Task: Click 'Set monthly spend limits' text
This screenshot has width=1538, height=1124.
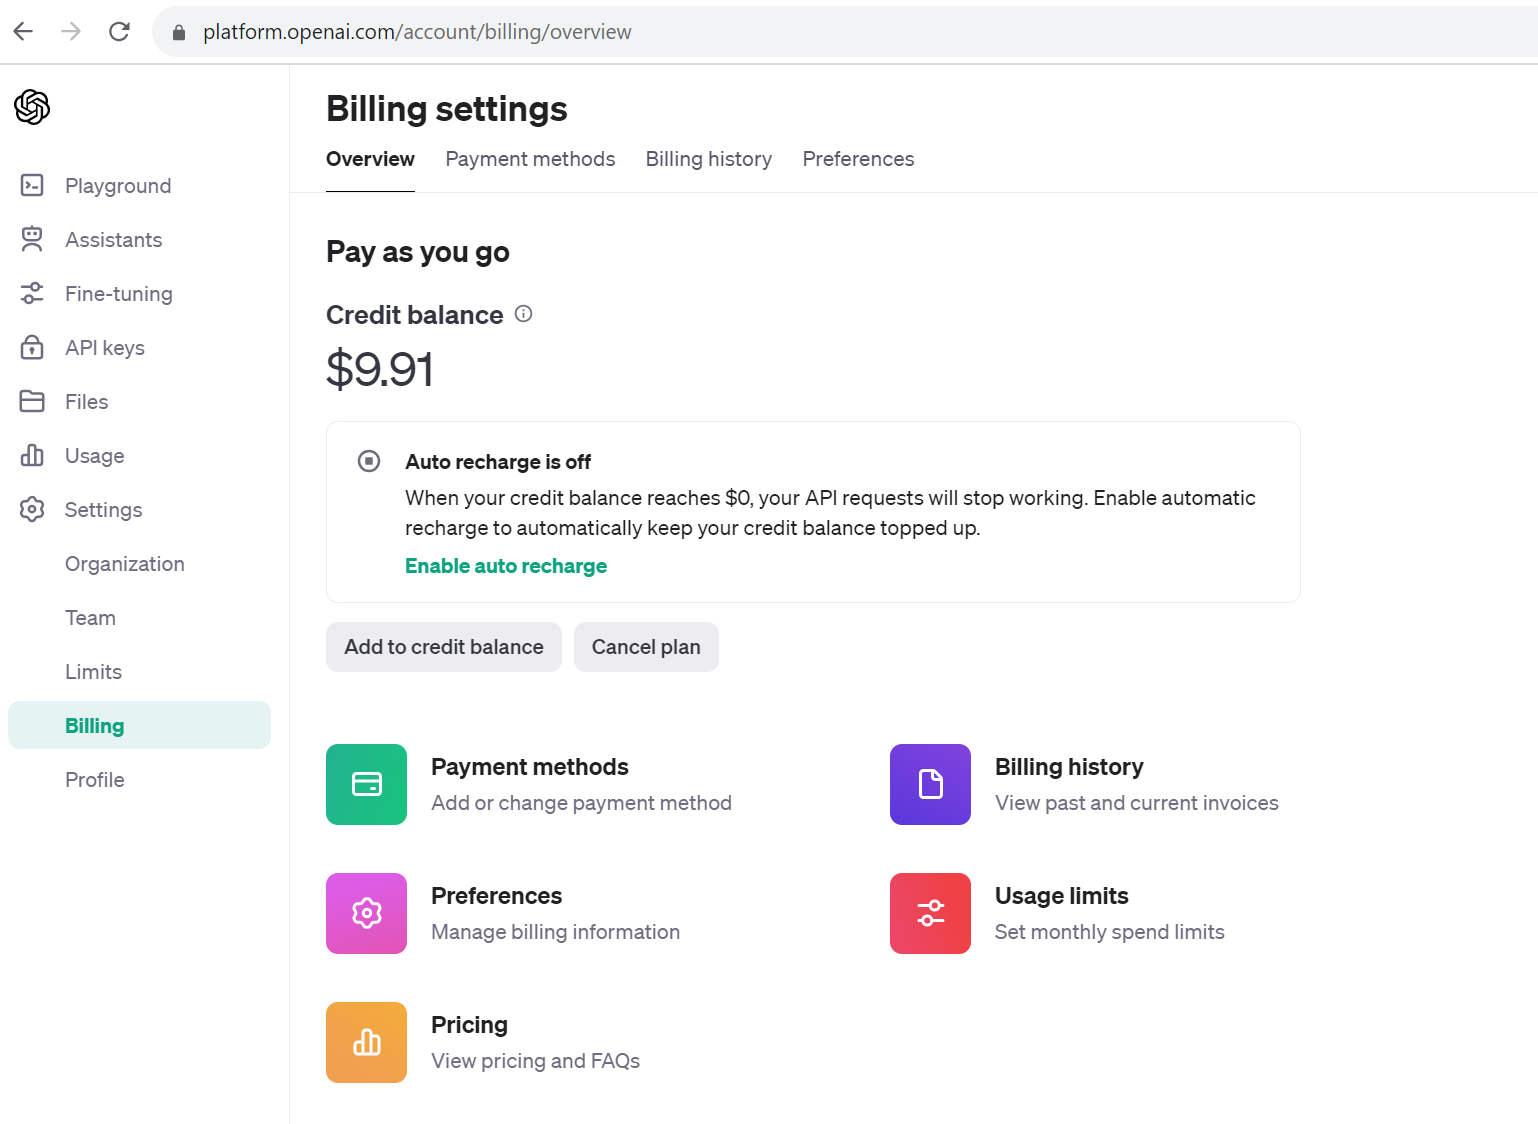Action: tap(1110, 932)
